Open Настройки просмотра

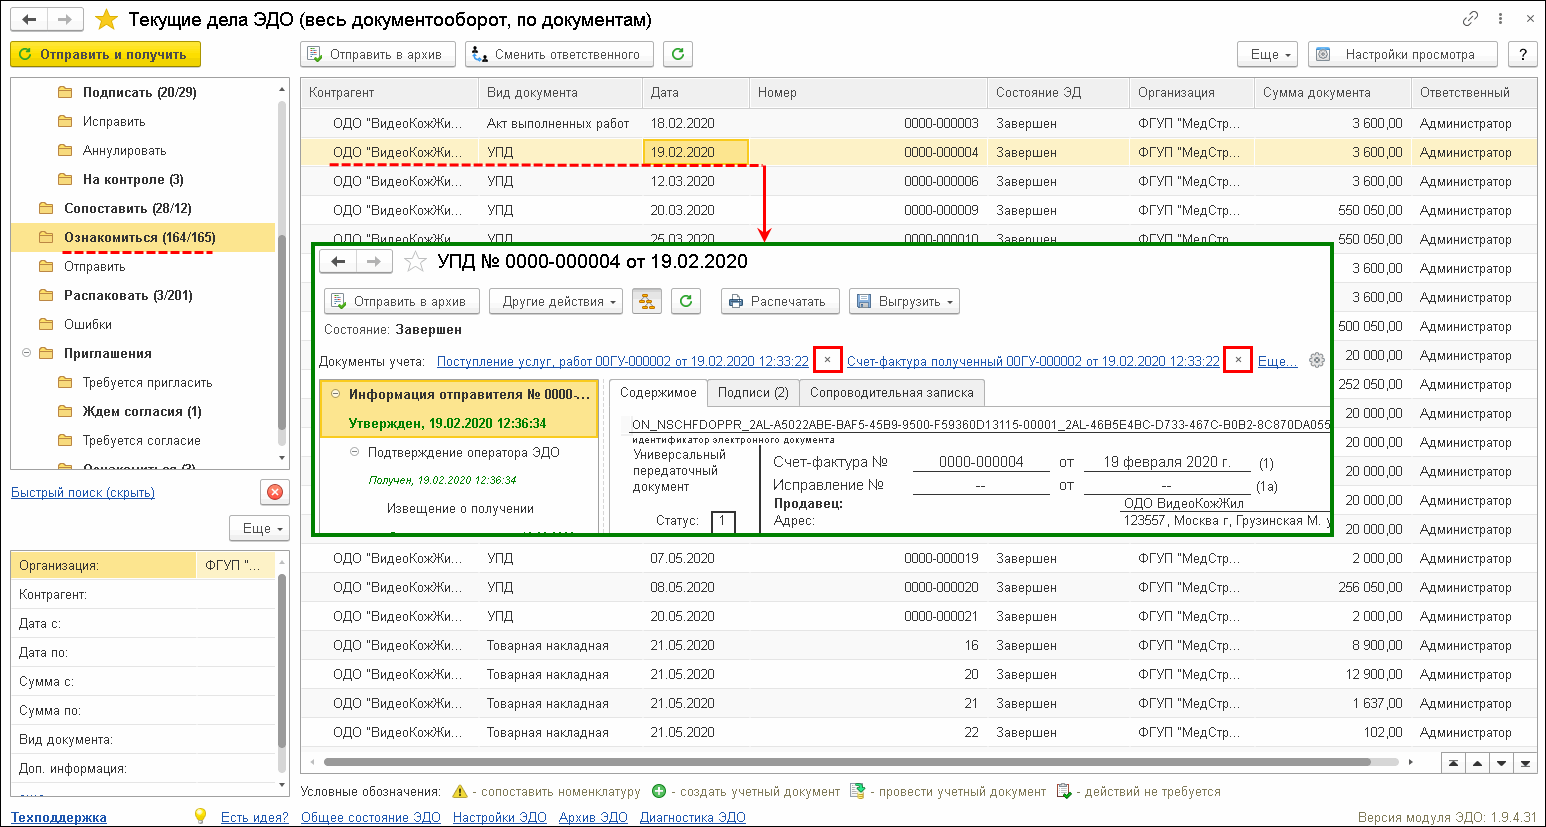point(1403,54)
